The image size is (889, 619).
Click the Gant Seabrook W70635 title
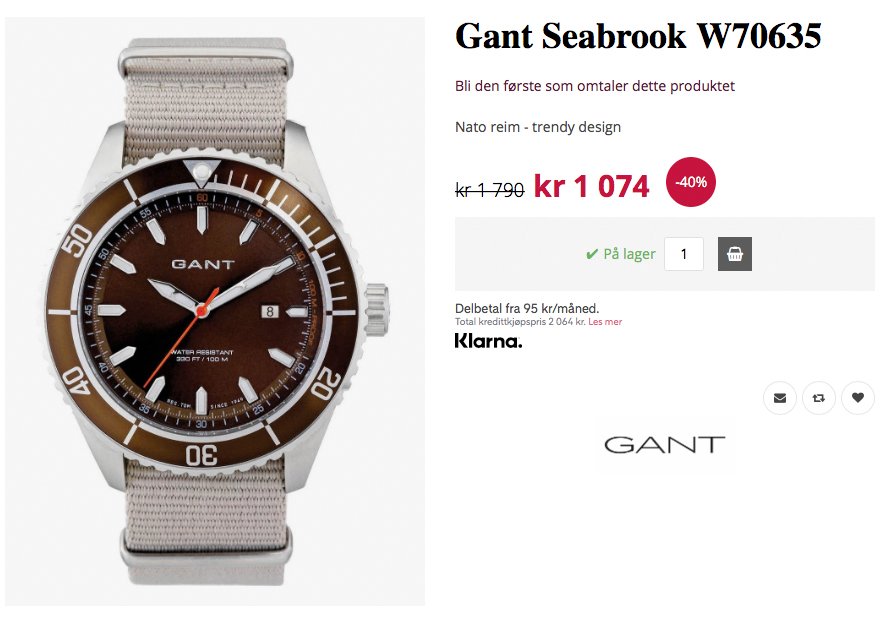click(x=638, y=36)
